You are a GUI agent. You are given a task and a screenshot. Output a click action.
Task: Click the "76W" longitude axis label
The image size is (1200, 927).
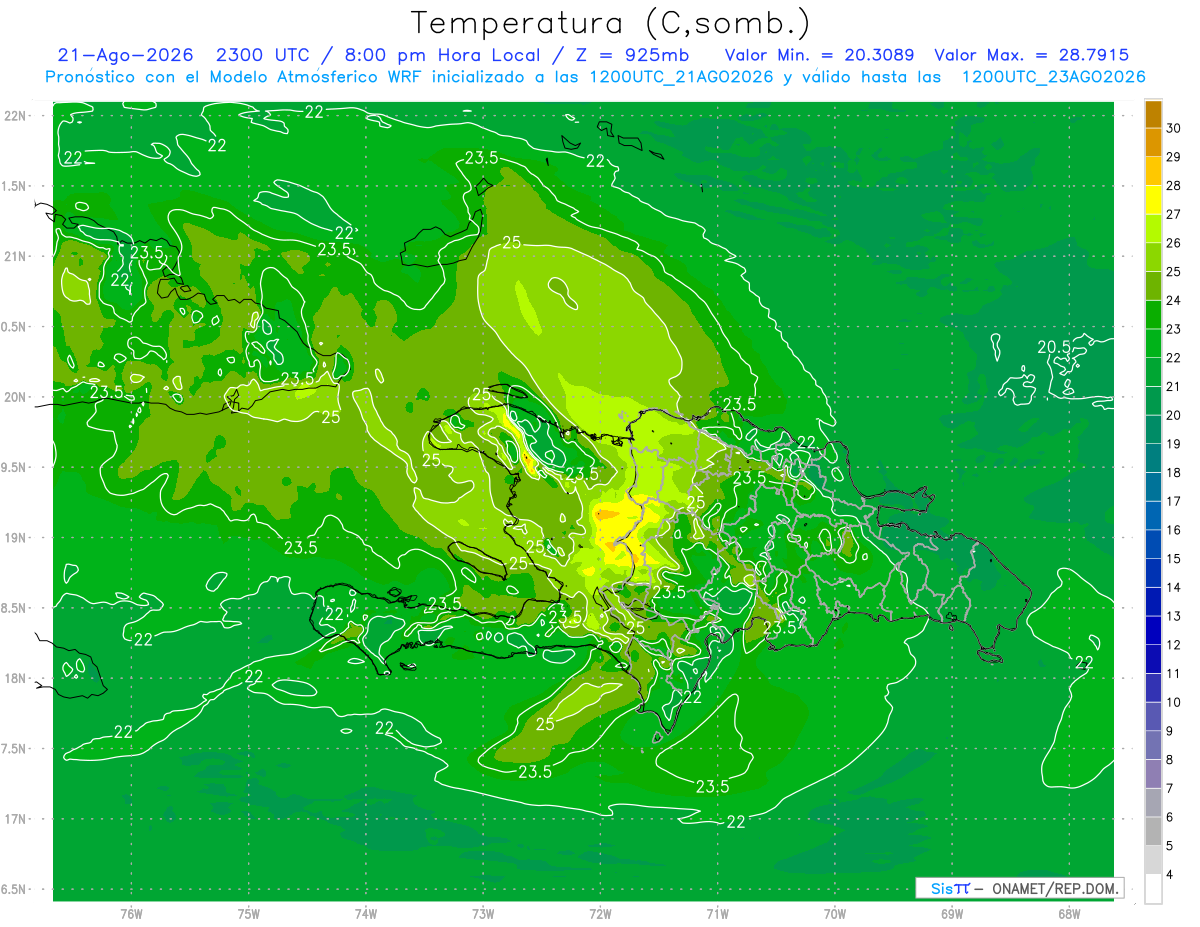click(131, 914)
